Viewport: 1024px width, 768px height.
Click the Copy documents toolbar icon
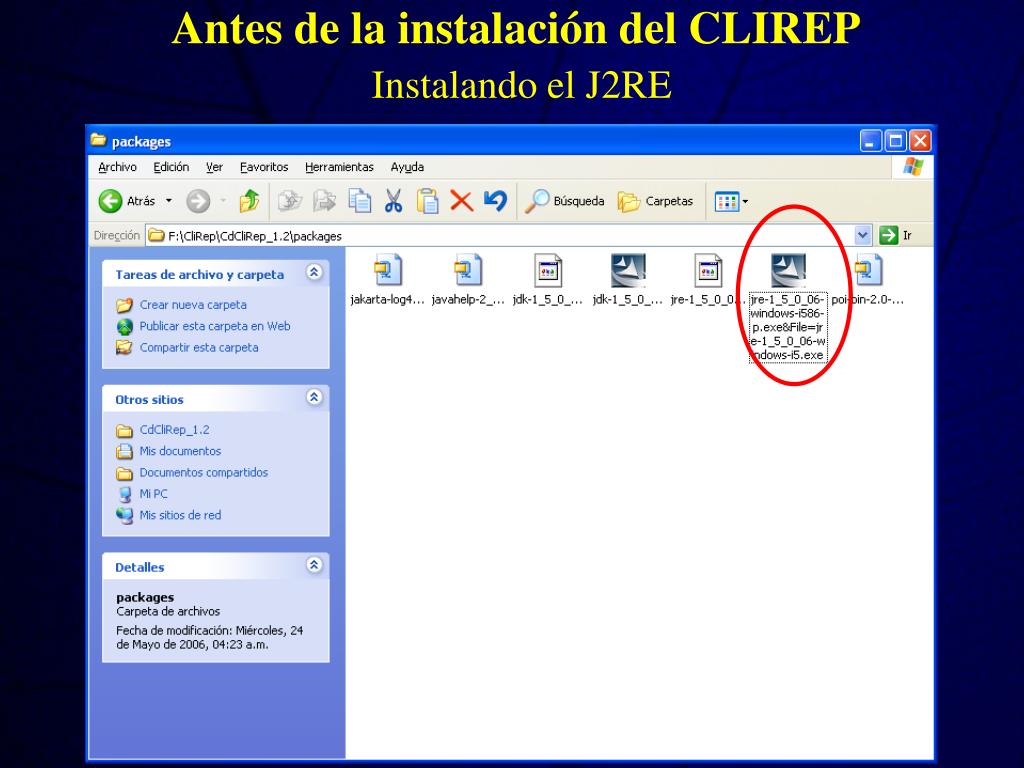pos(359,200)
